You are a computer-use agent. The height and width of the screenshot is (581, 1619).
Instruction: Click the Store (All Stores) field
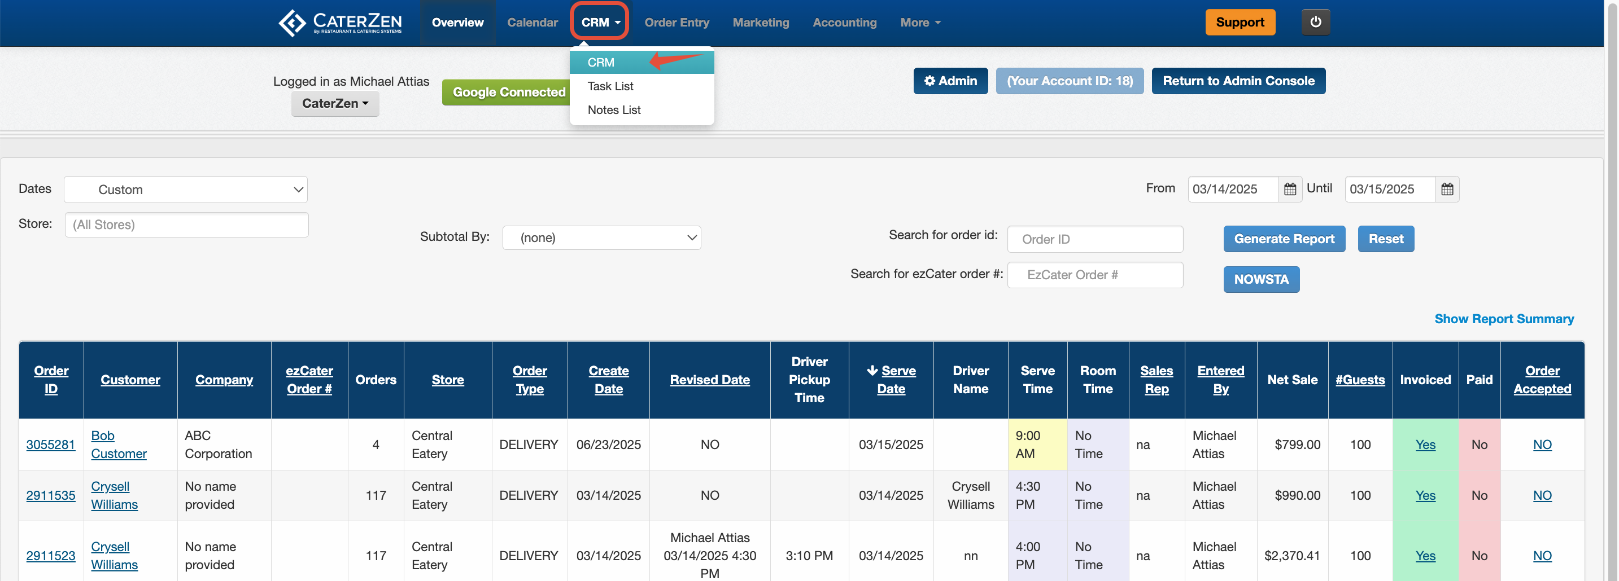click(187, 225)
